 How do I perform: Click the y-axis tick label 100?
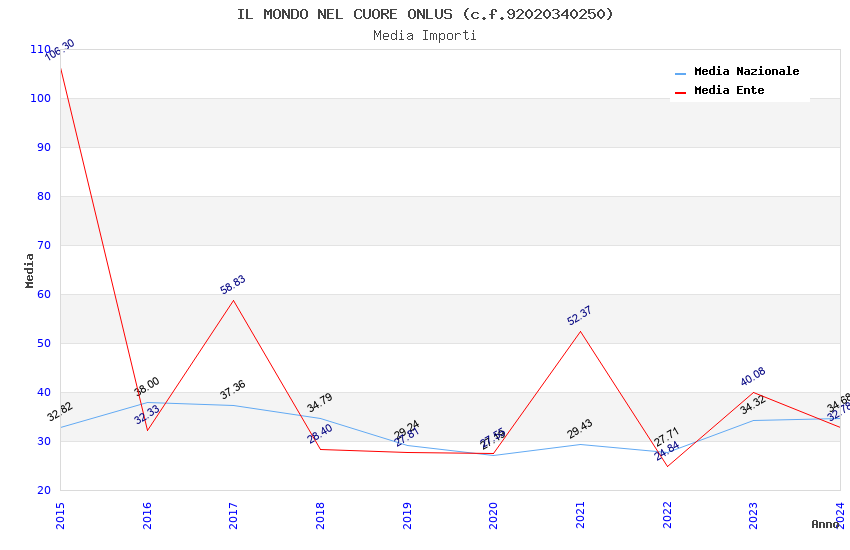click(x=40, y=99)
